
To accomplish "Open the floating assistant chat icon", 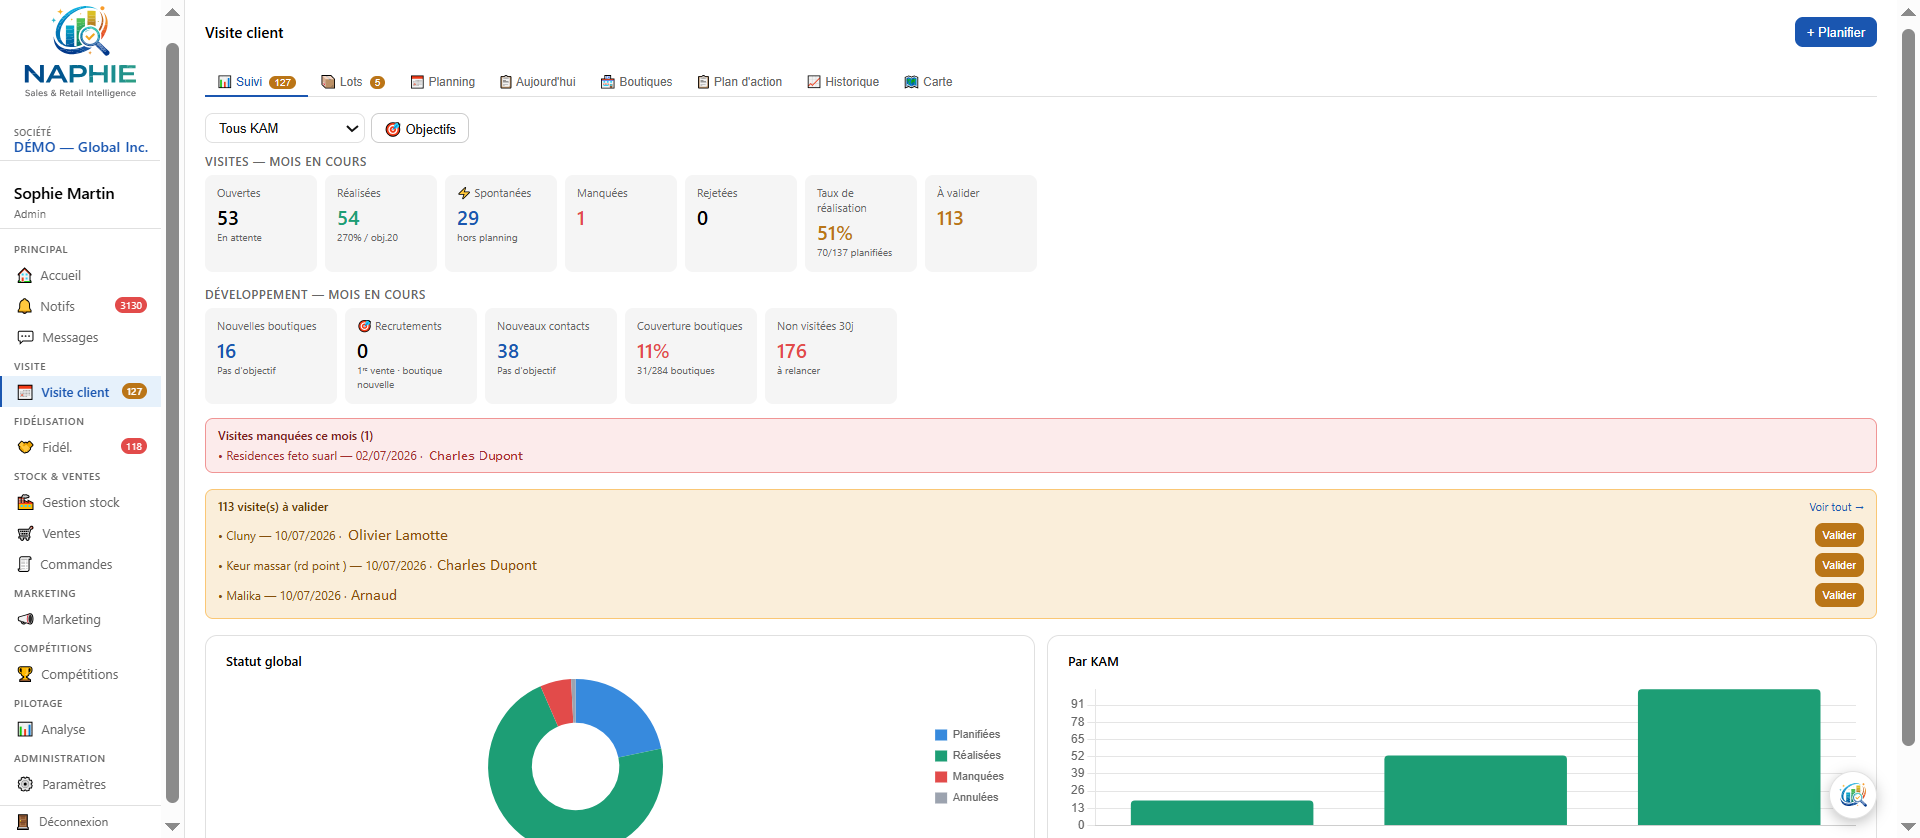I will (1853, 795).
